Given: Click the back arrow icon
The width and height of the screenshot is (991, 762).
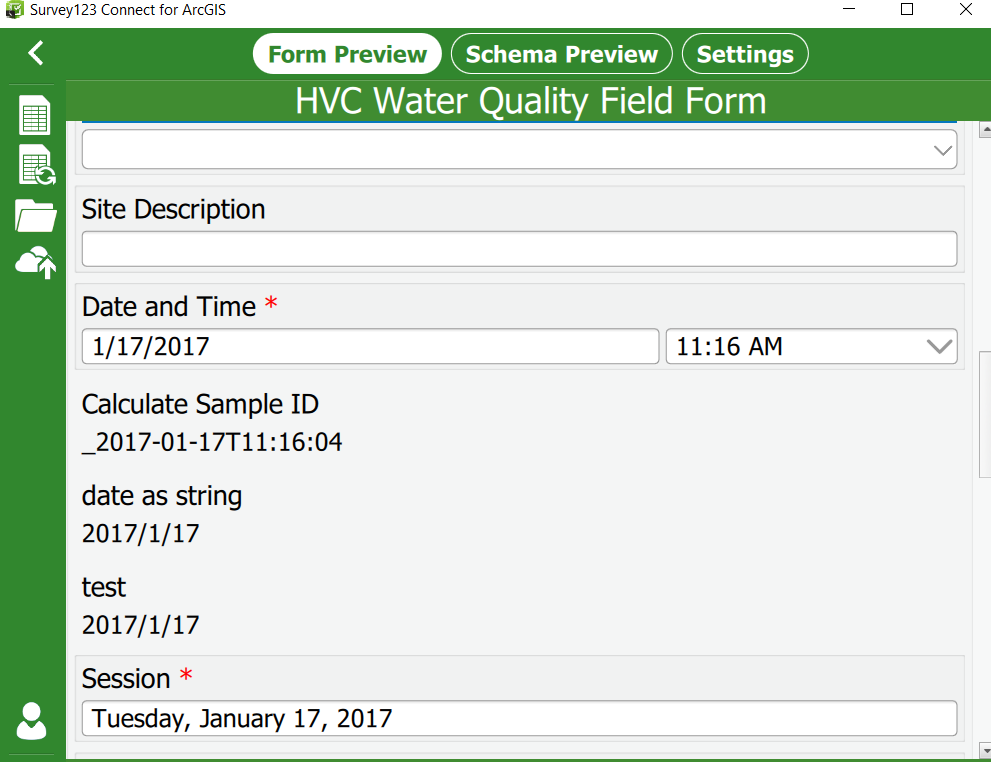Looking at the screenshot, I should (36, 53).
